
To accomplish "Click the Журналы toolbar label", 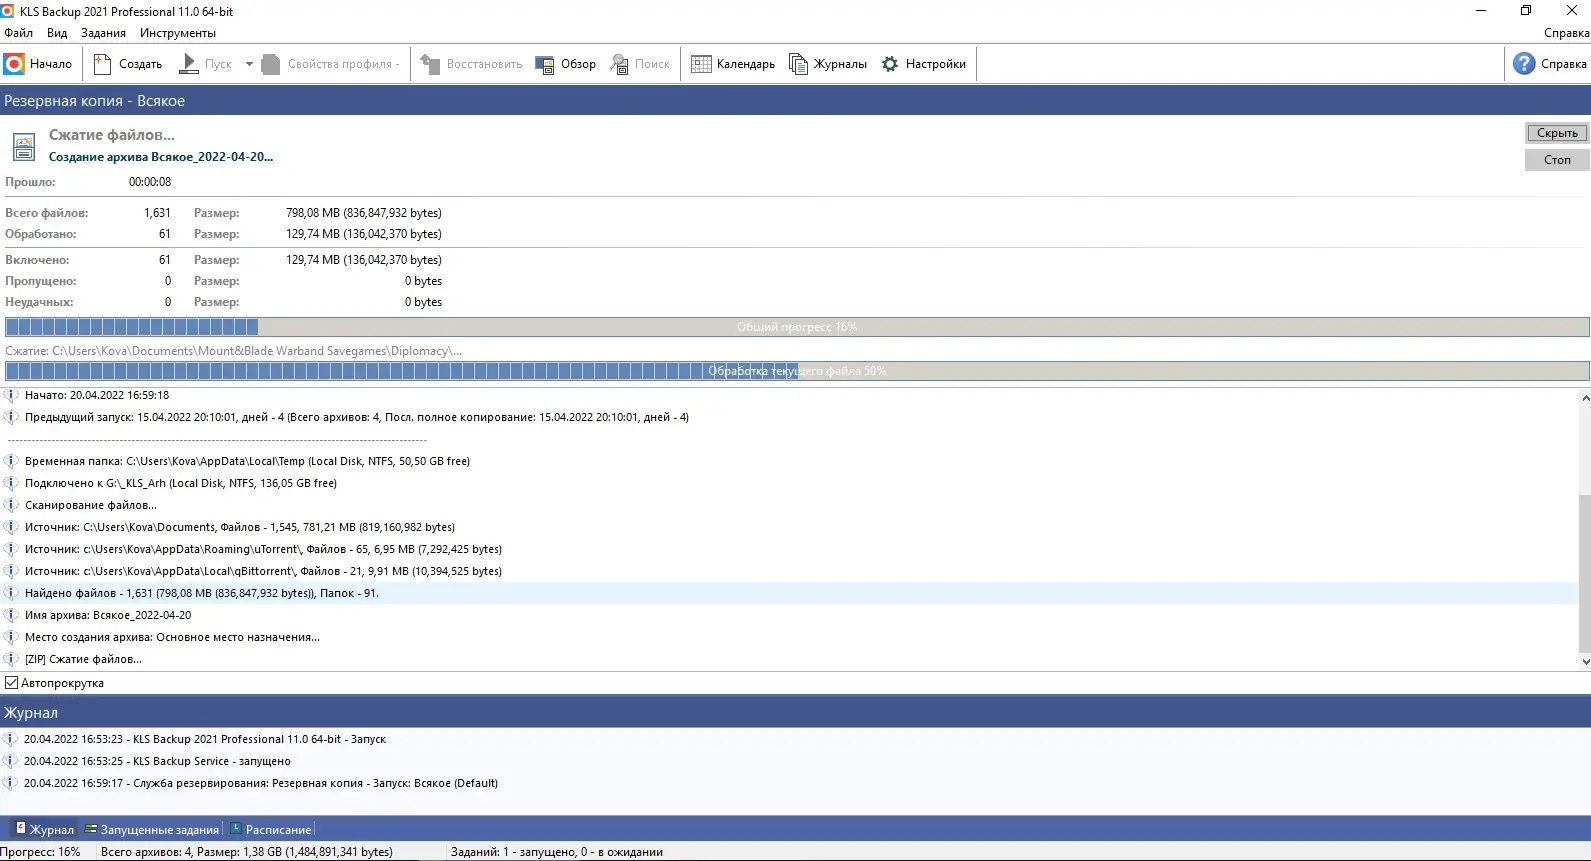I will point(840,64).
